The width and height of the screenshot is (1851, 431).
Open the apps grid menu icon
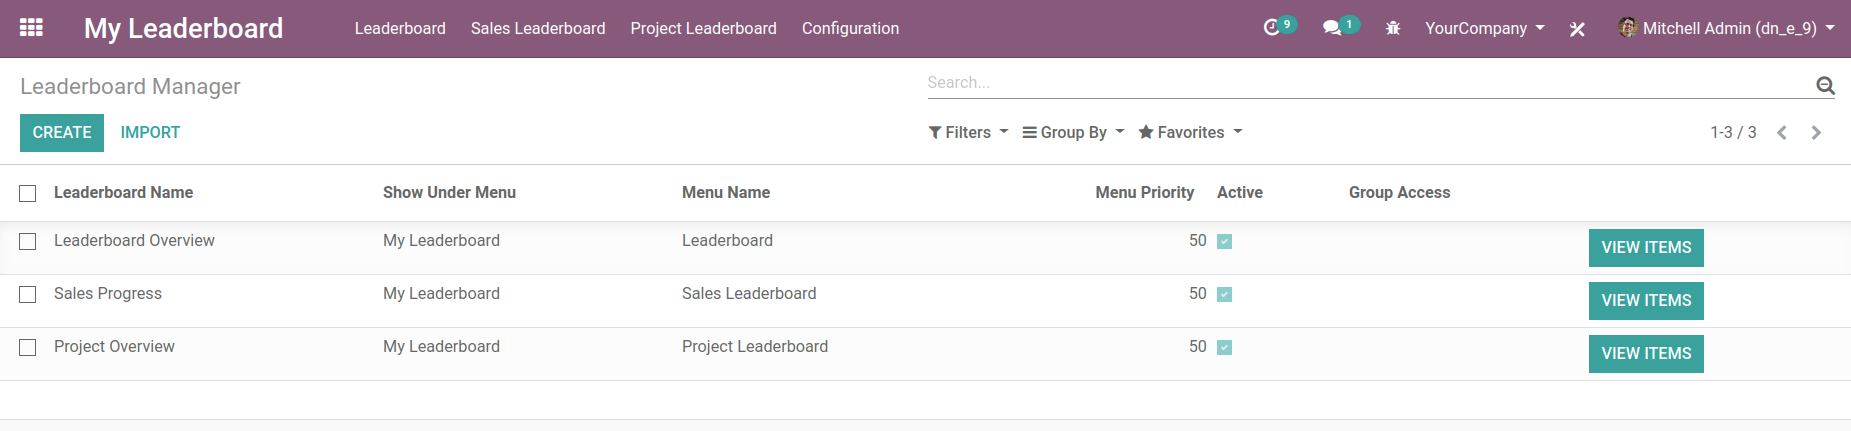(x=31, y=28)
